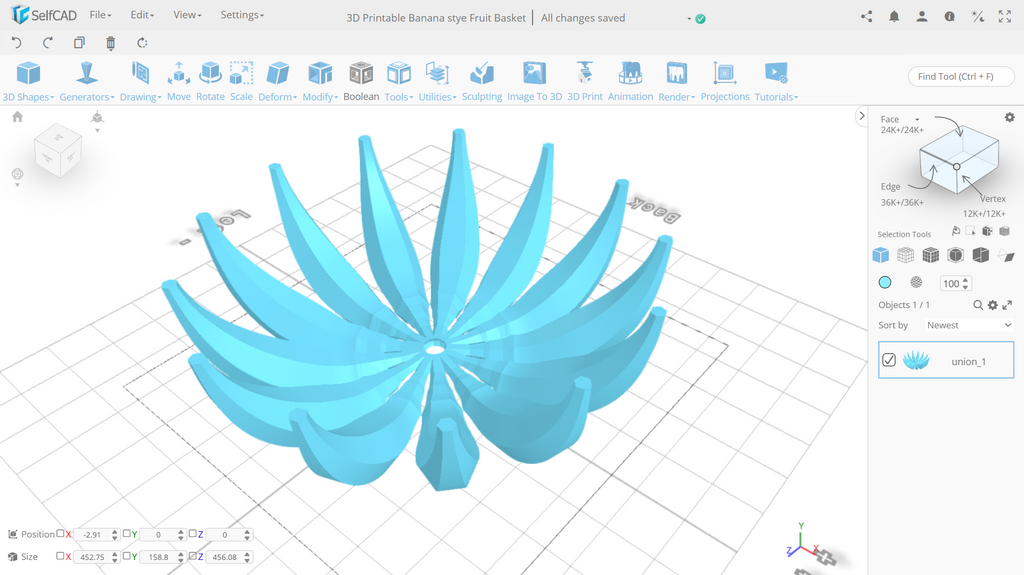Open the Sculpting tool
This screenshot has width=1024, height=575.
[x=482, y=82]
